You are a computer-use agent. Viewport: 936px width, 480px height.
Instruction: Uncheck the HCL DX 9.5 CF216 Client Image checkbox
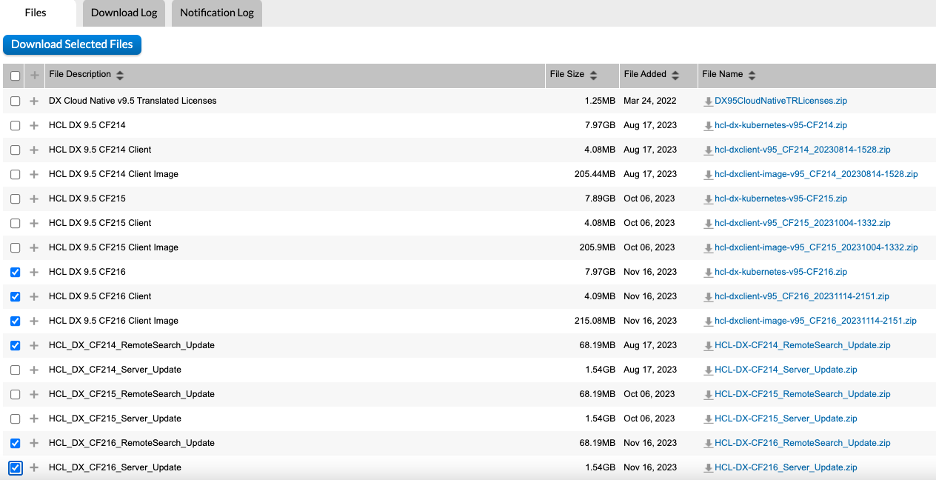point(15,321)
